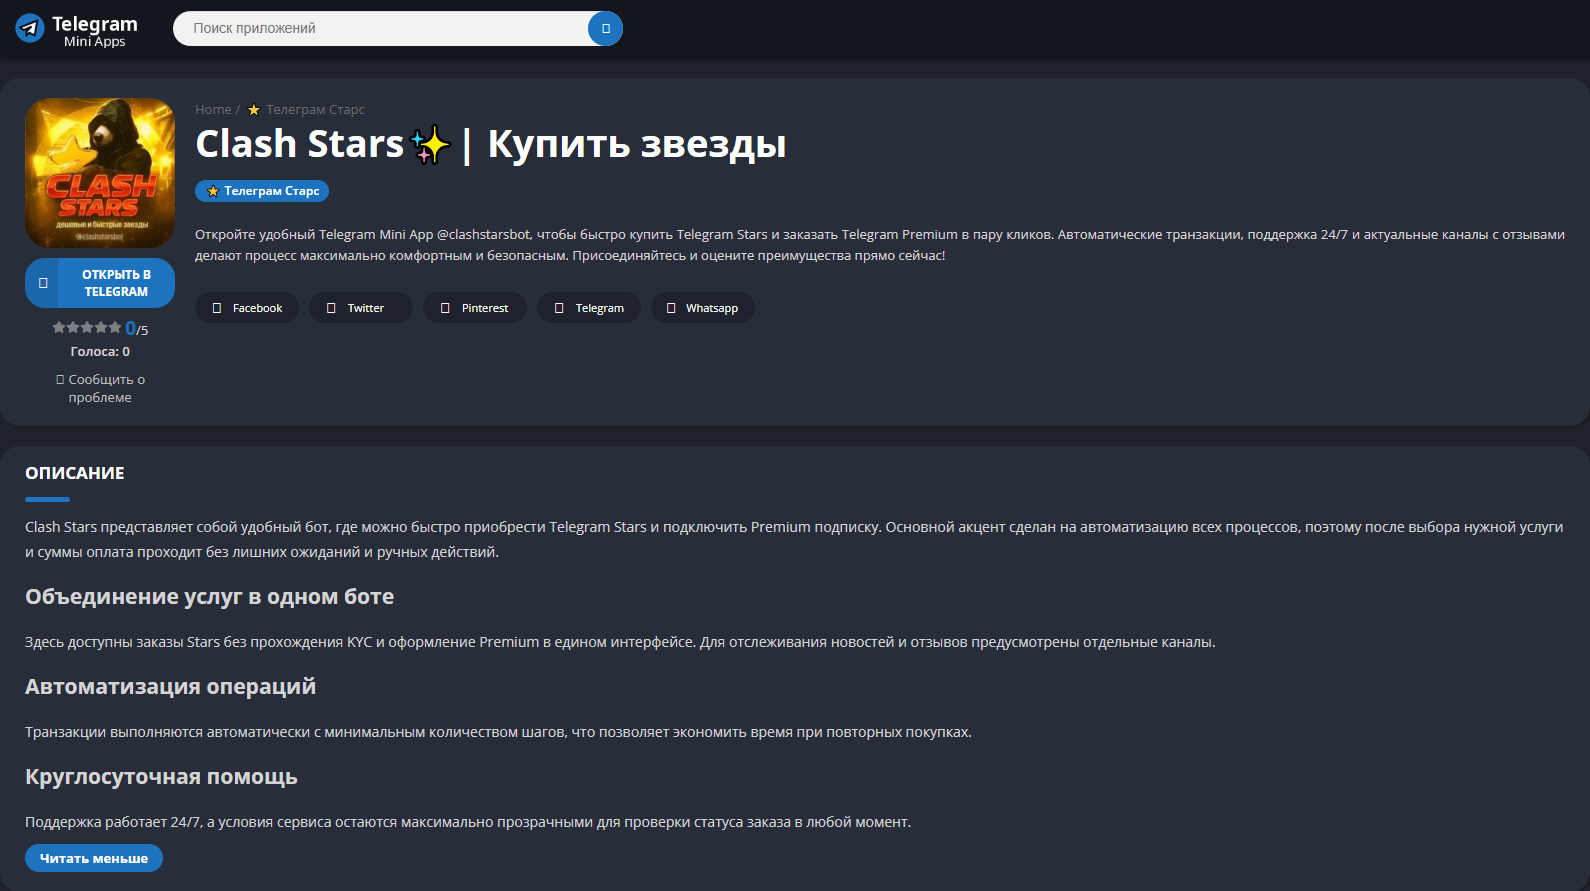
Task: Open the Телеграм Старс breadcrumb link
Action: (x=315, y=110)
